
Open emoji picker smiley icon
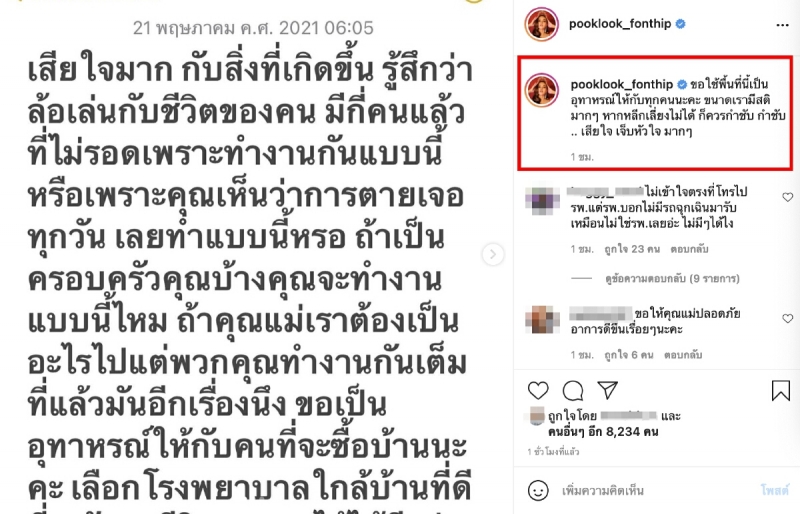(538, 491)
